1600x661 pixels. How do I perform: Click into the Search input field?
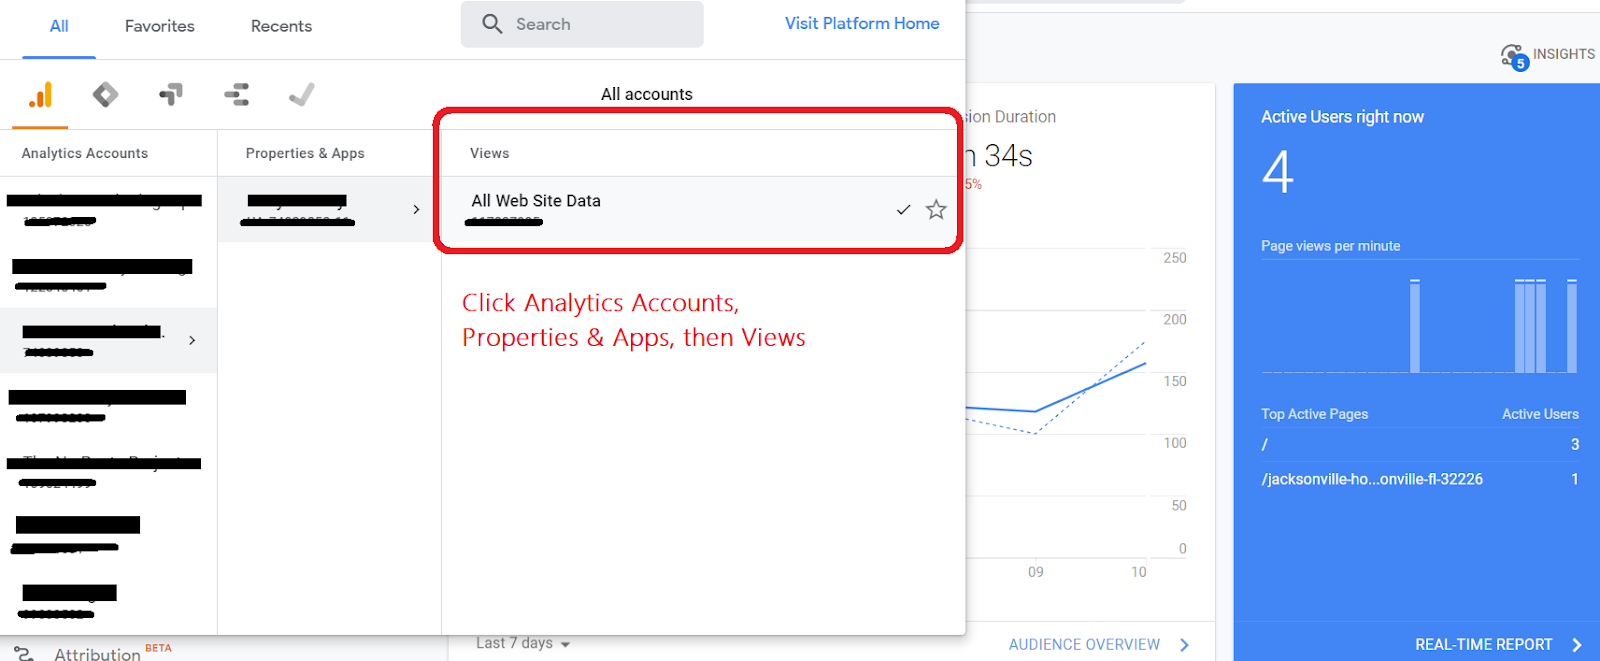582,24
